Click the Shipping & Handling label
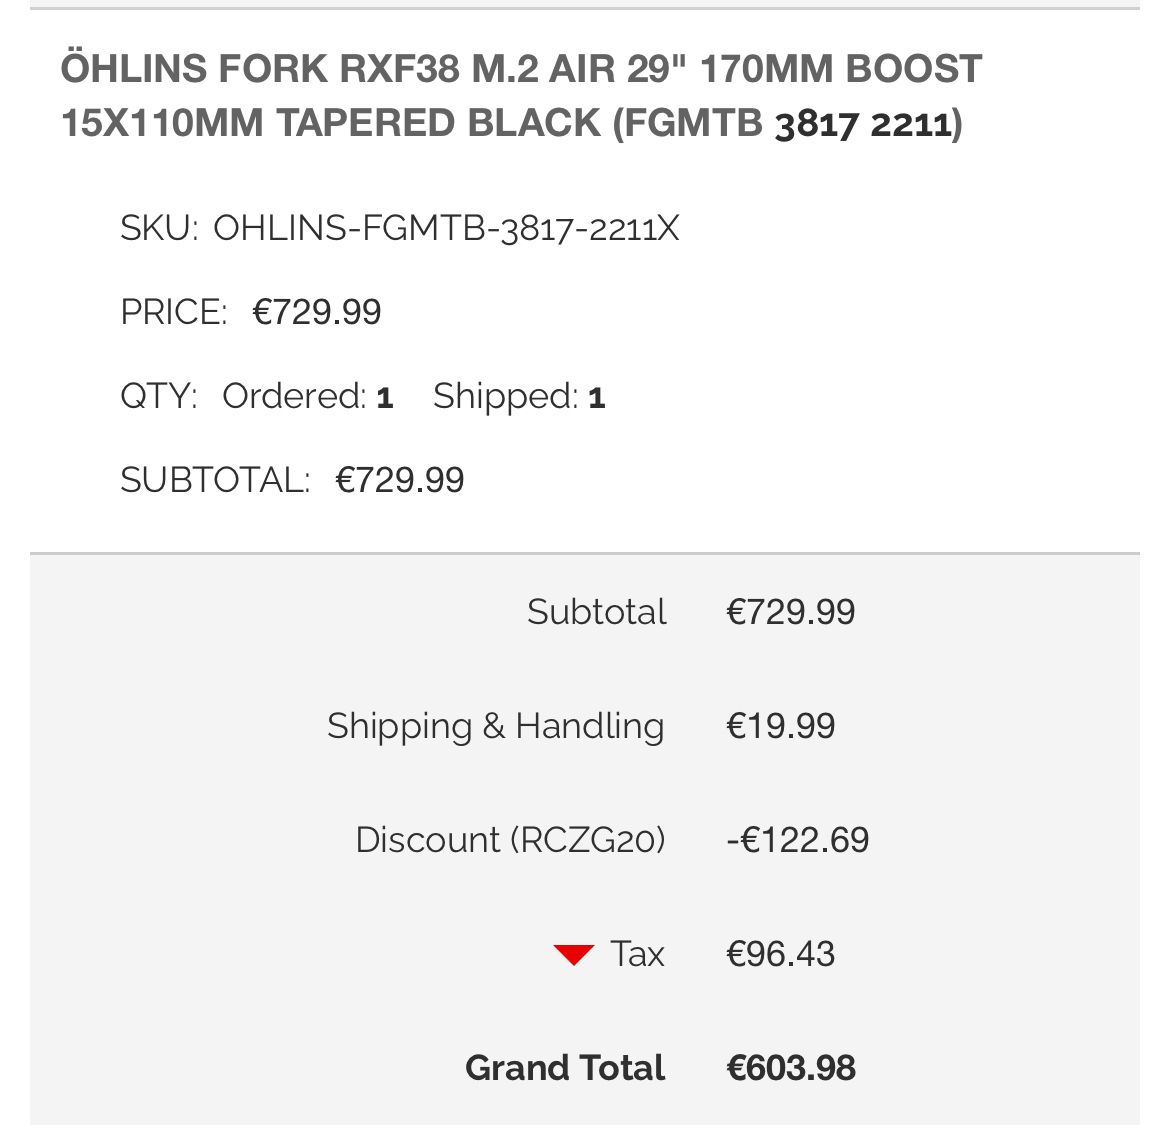 495,726
